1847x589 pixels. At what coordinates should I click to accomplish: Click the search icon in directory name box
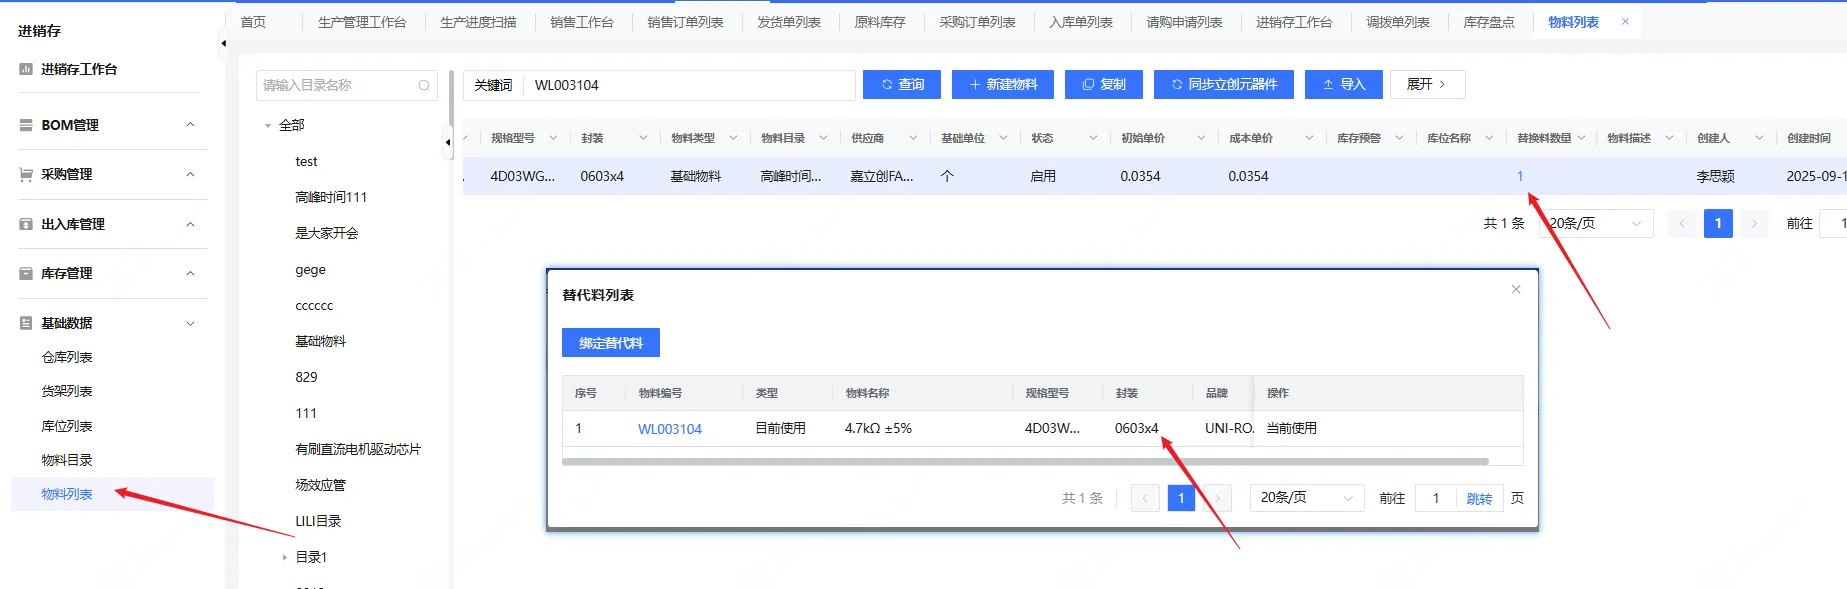pyautogui.click(x=424, y=86)
